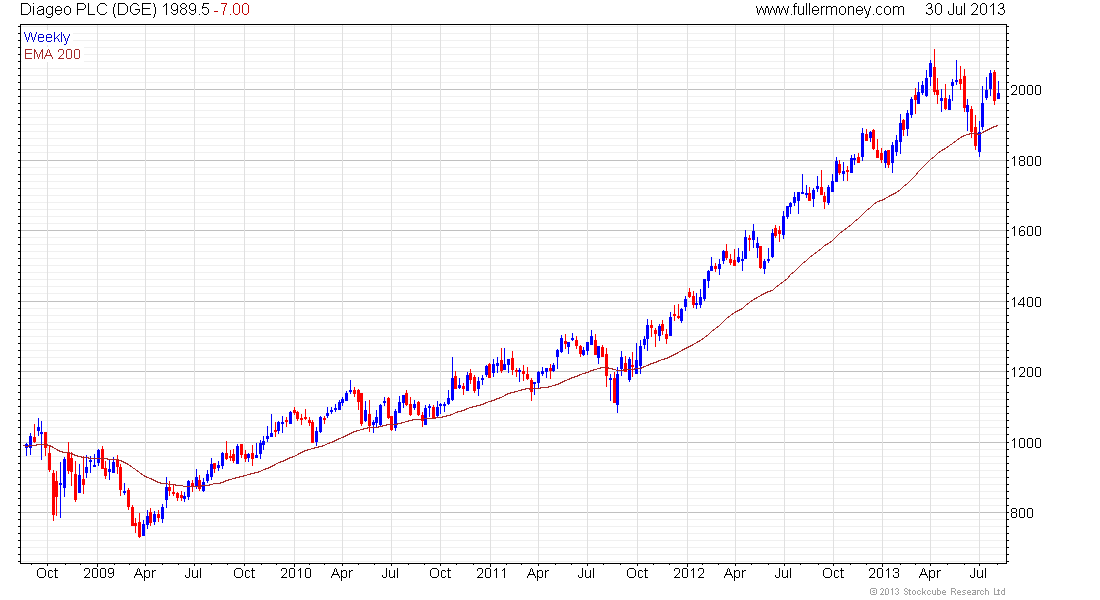Click the Apr label following 2012

pyautogui.click(x=735, y=573)
